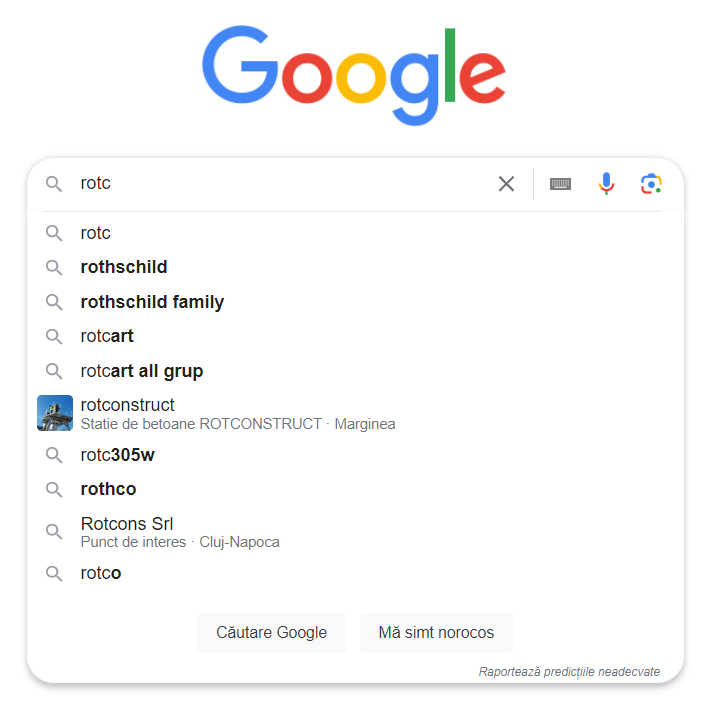
Task: Click the search icon beside rotc305w
Action: coord(54,455)
